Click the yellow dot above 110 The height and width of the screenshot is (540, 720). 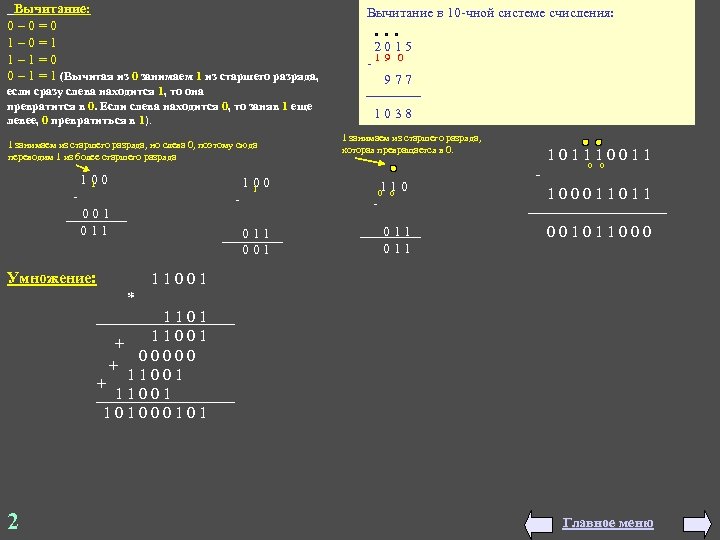[x=393, y=169]
